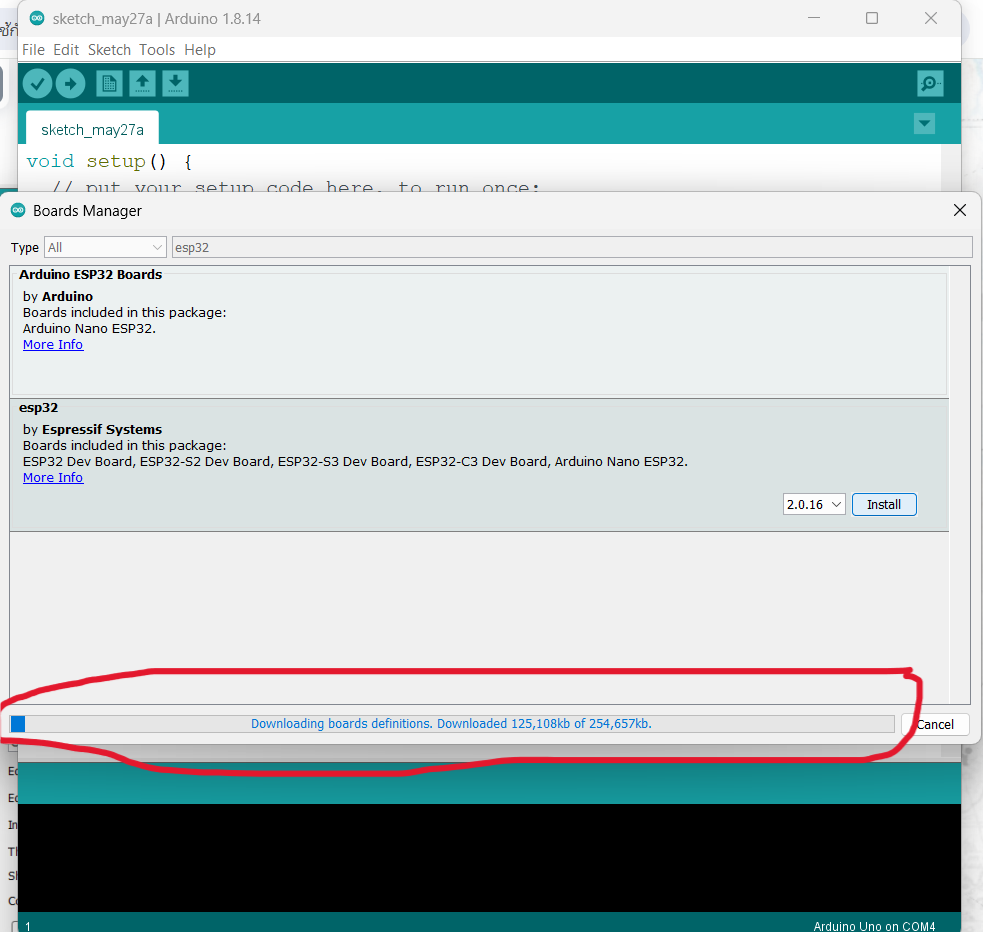Open More Info link for Arduino ESP32 Boards
Screen dimensions: 983x932
pos(53,345)
